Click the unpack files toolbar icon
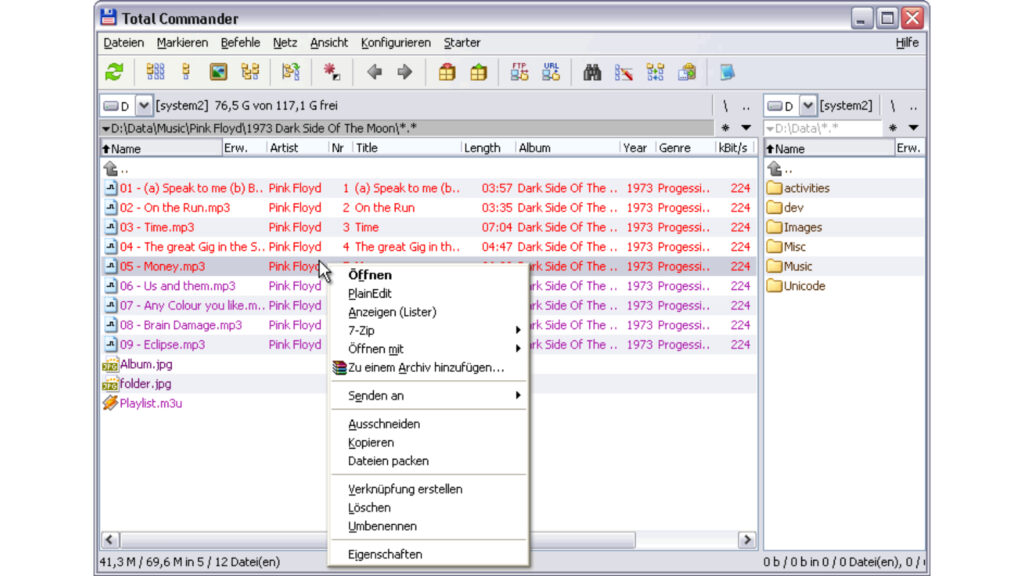The width and height of the screenshot is (1024, 576). click(479, 72)
